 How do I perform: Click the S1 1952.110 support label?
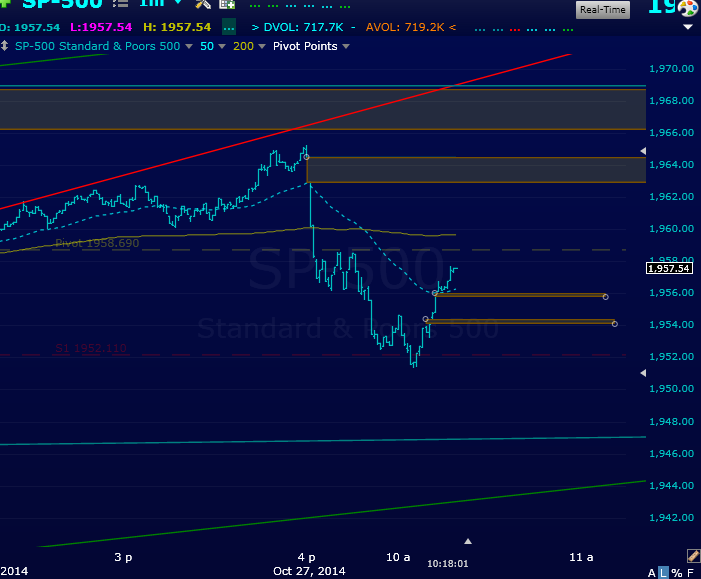[91, 348]
